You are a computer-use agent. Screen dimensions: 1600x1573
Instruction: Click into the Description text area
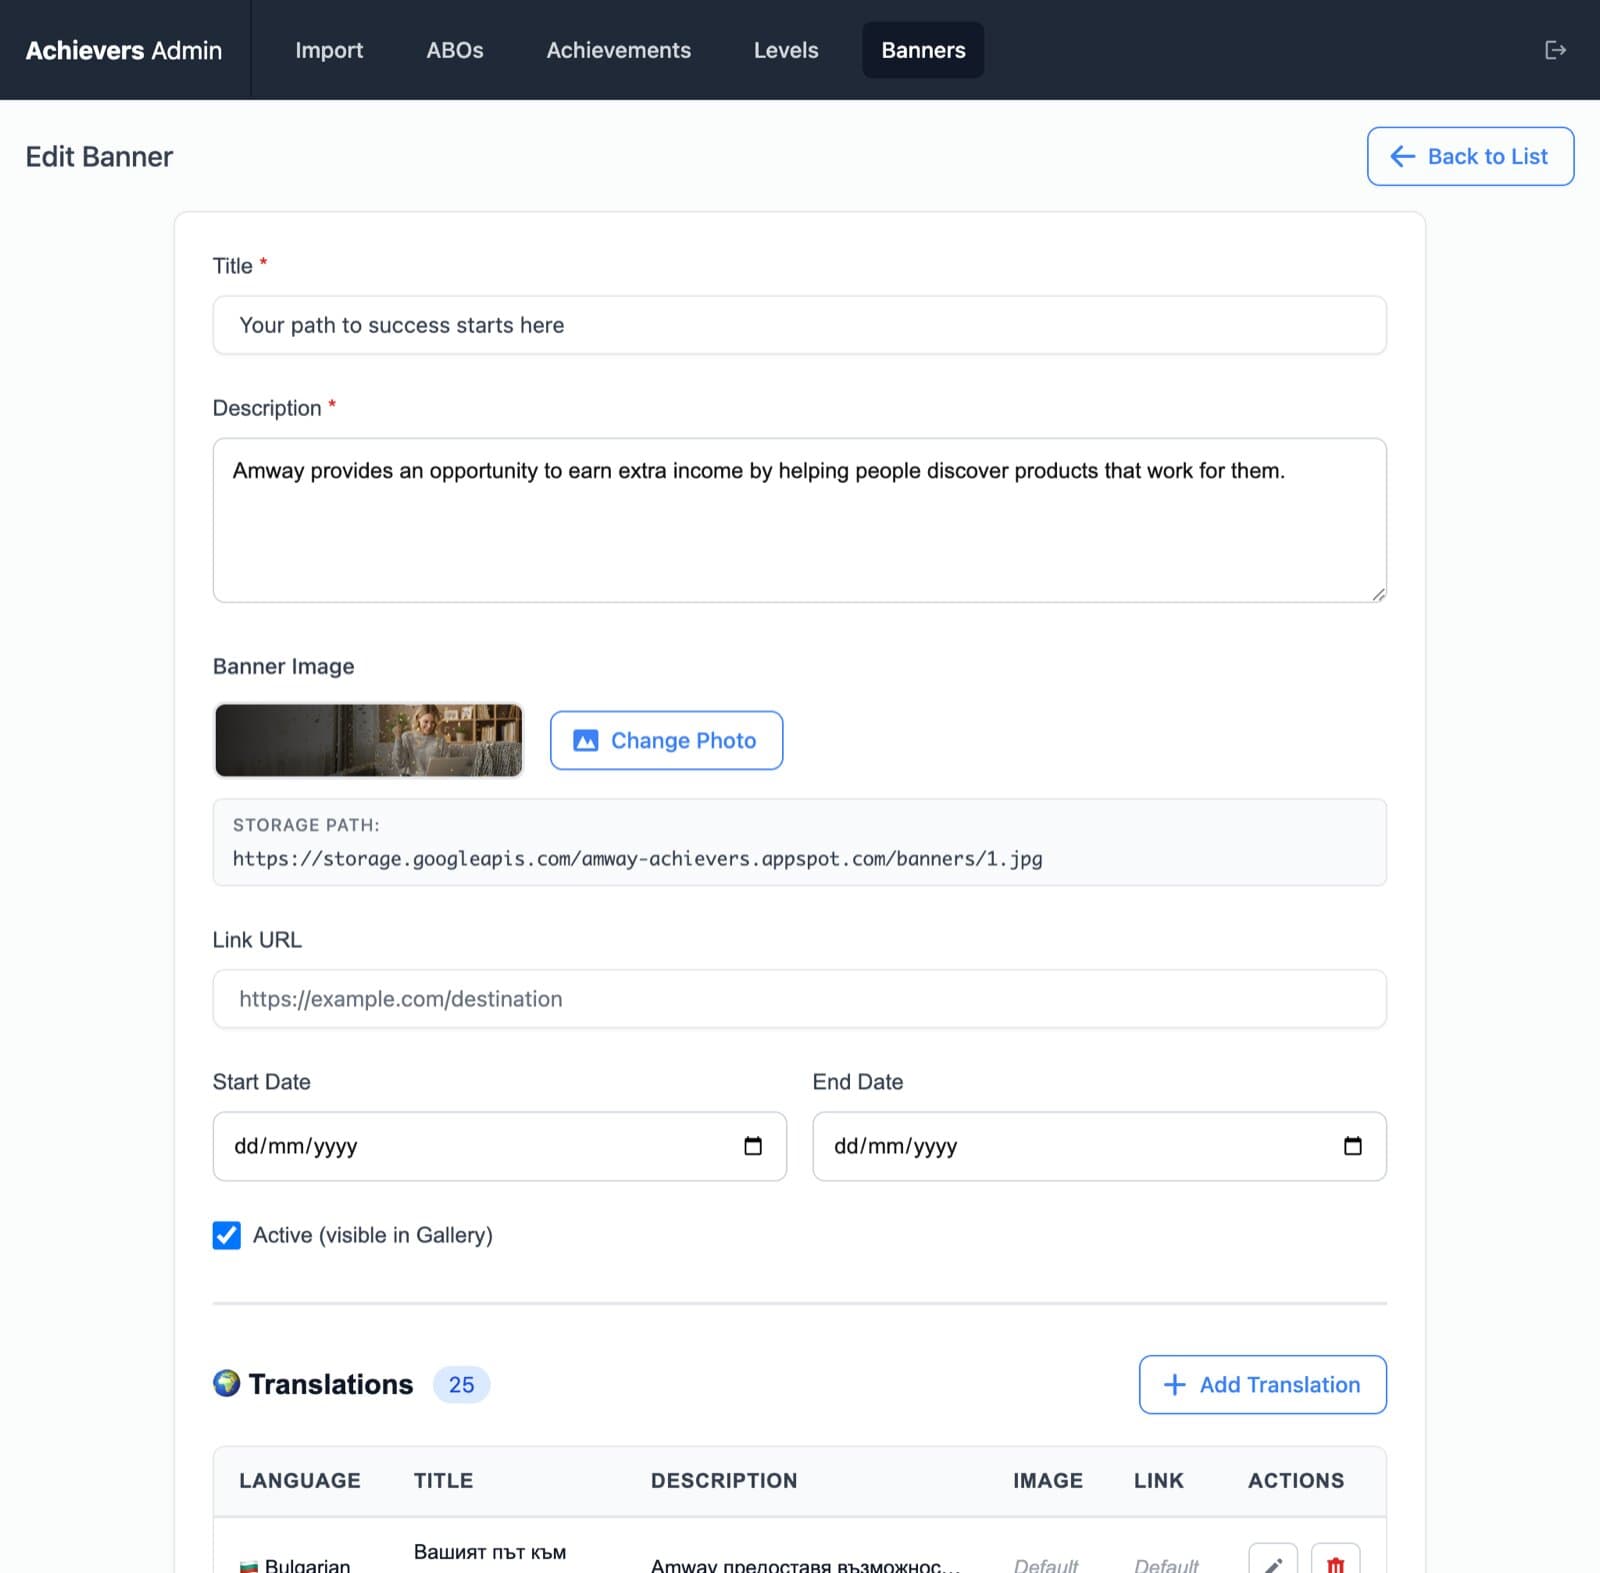(x=799, y=520)
